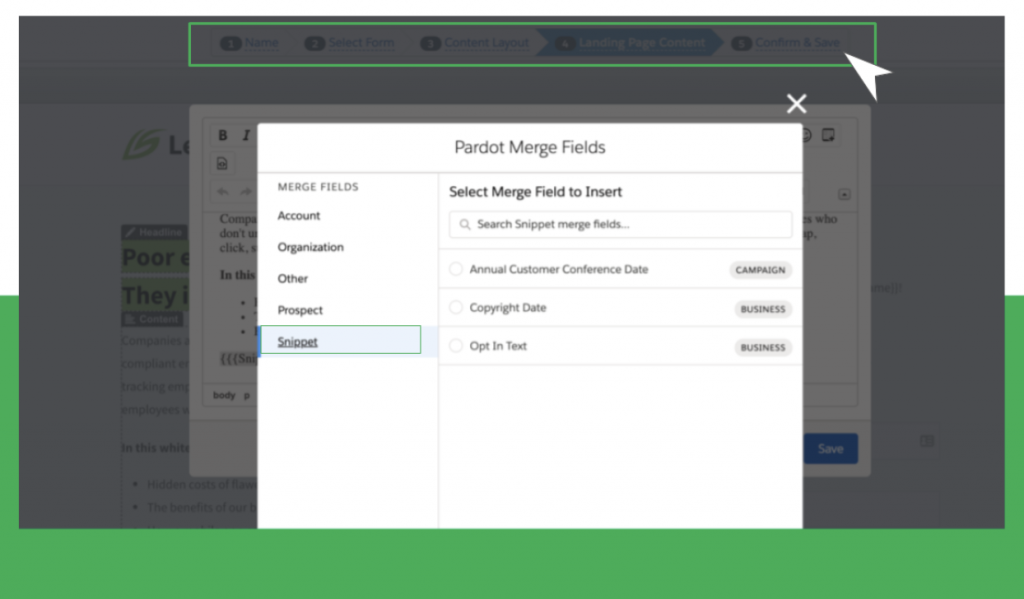Click the Select Merge Field to Insert heading
Image resolution: width=1024 pixels, height=599 pixels.
pyautogui.click(x=536, y=191)
